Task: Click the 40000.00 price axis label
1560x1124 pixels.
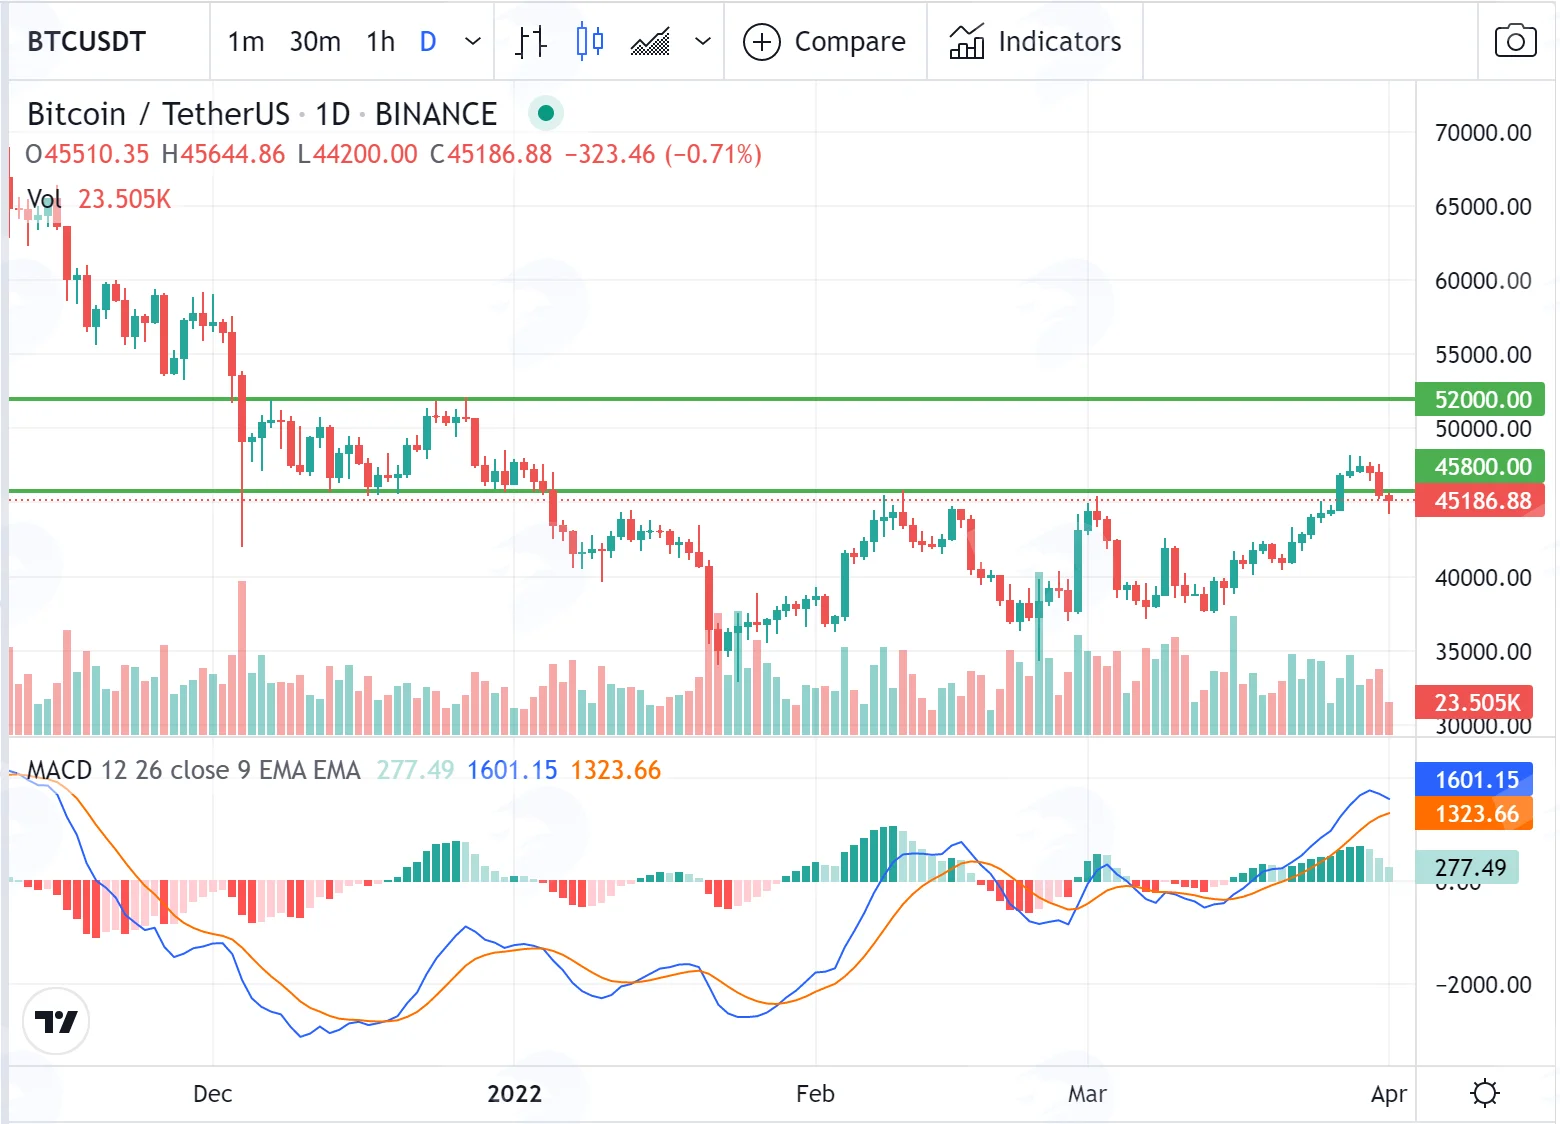Action: coord(1483,577)
